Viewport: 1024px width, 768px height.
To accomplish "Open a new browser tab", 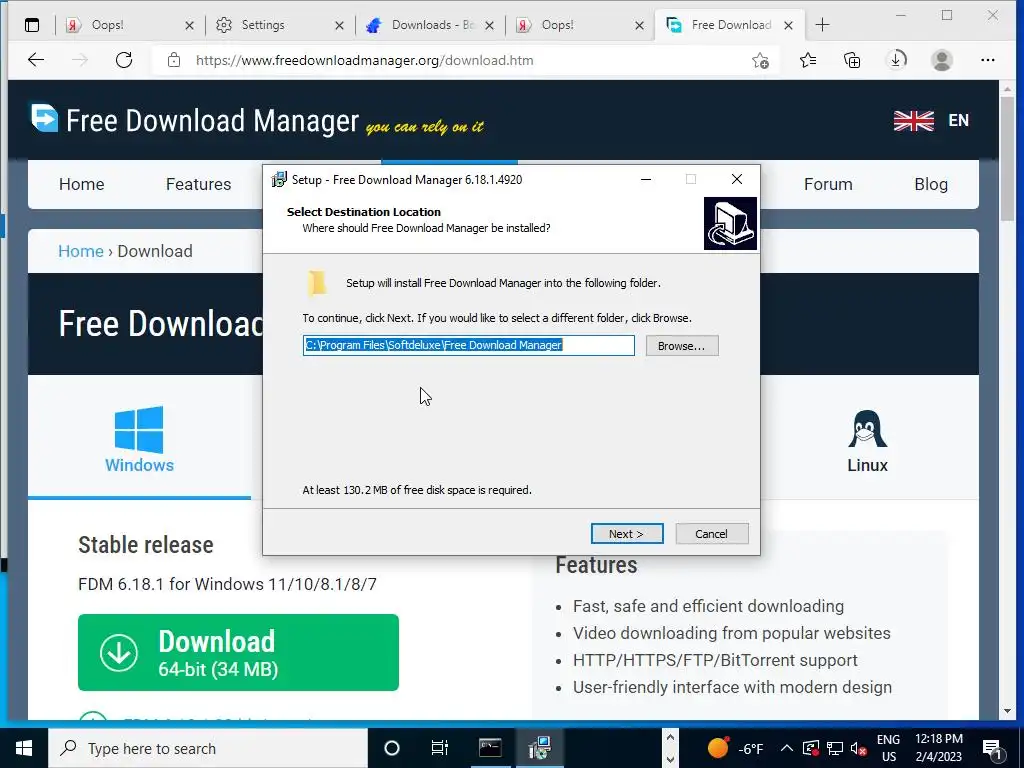I will tap(822, 25).
